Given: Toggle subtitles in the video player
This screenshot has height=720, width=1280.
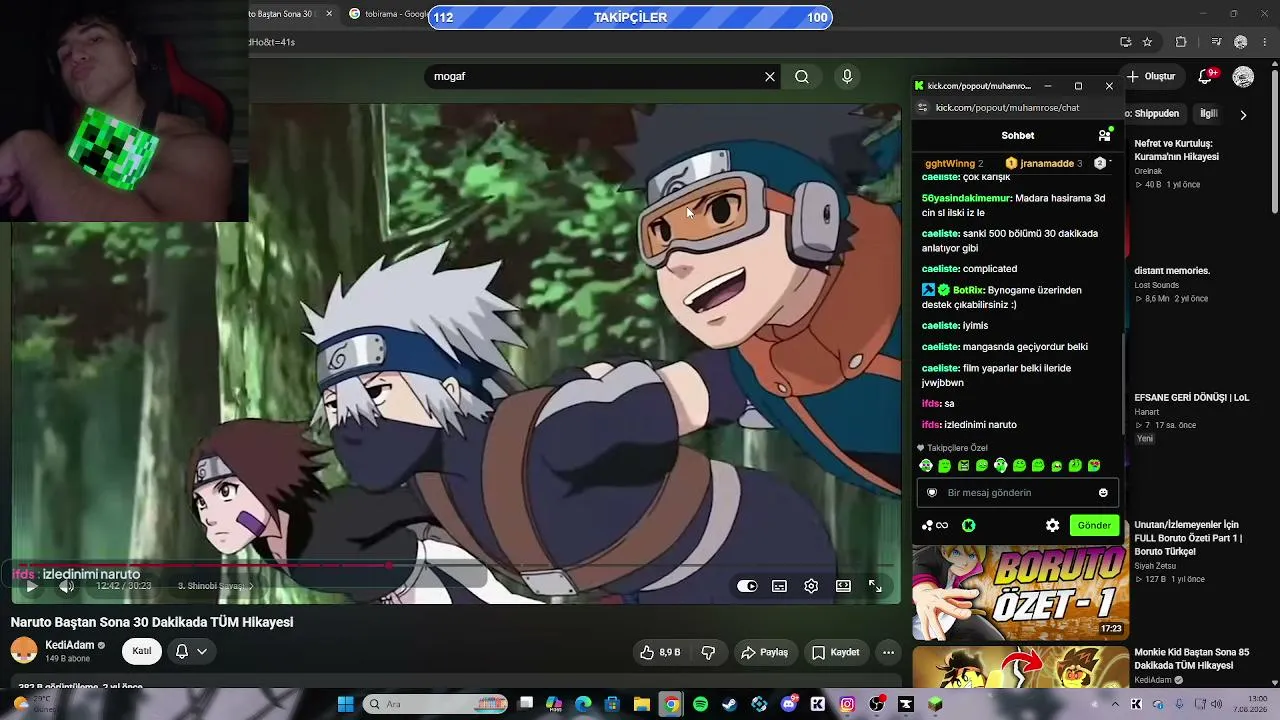Looking at the screenshot, I should click(779, 586).
